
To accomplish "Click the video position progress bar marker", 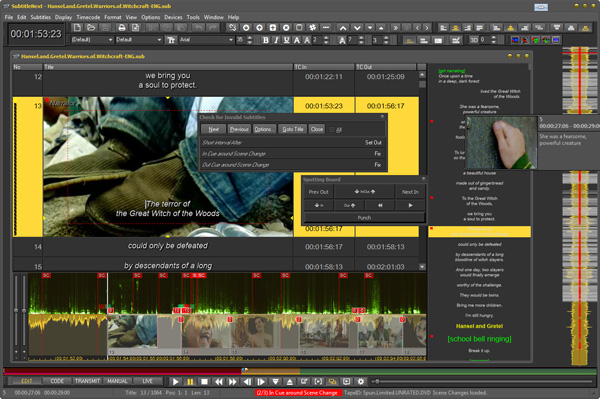I will [x=245, y=370].
